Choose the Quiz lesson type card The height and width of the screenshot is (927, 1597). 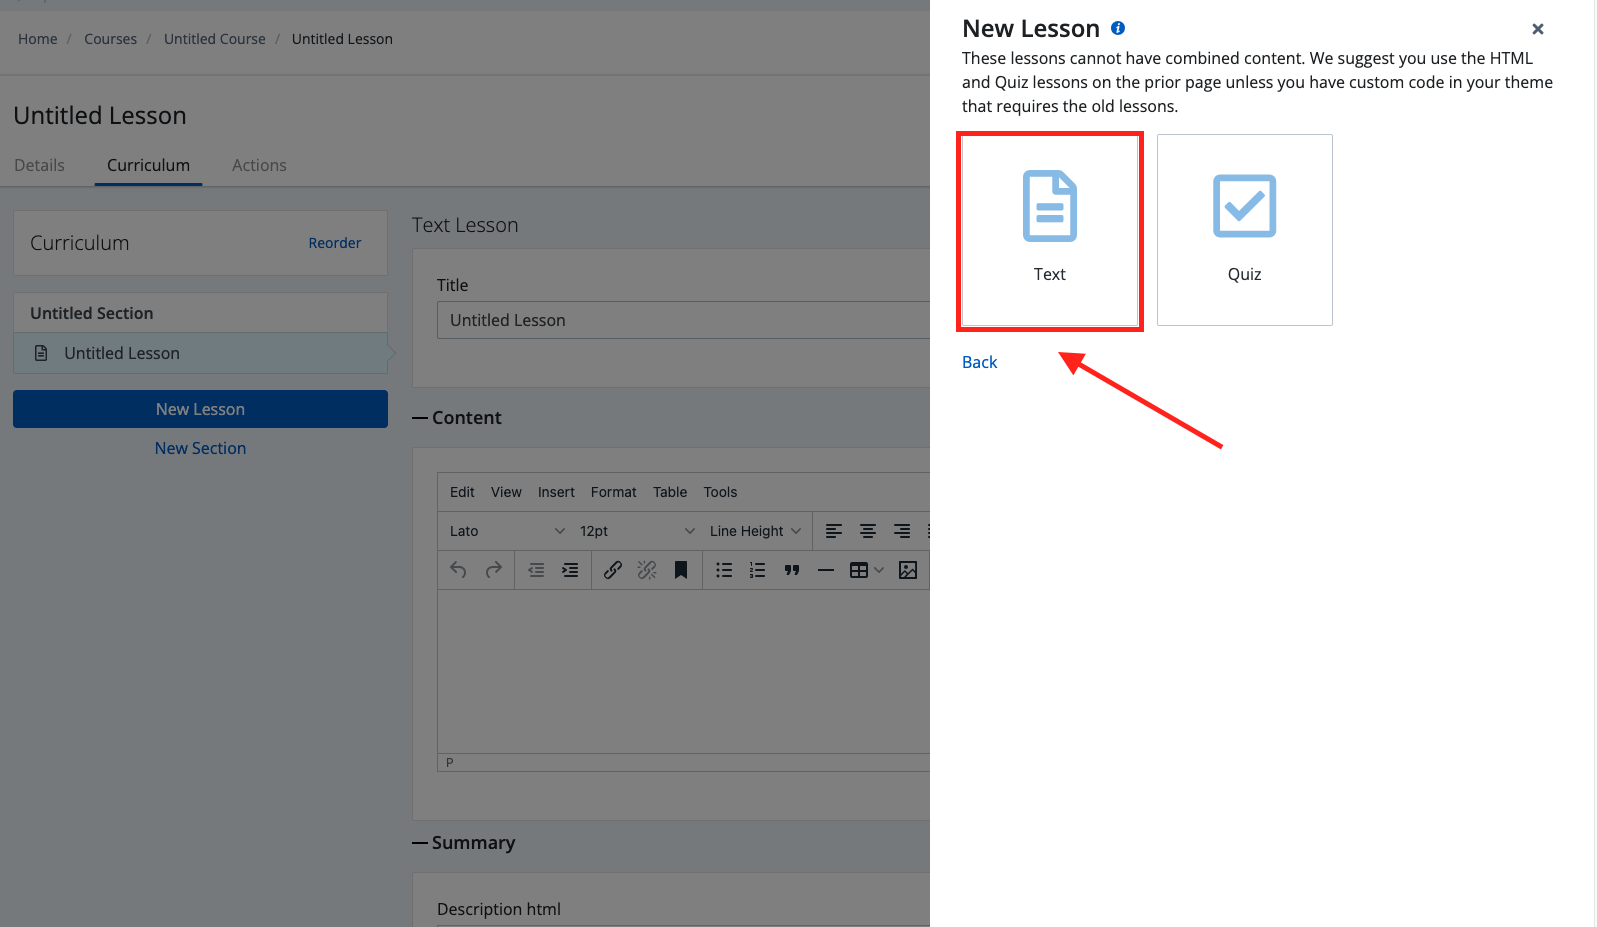pyautogui.click(x=1244, y=230)
